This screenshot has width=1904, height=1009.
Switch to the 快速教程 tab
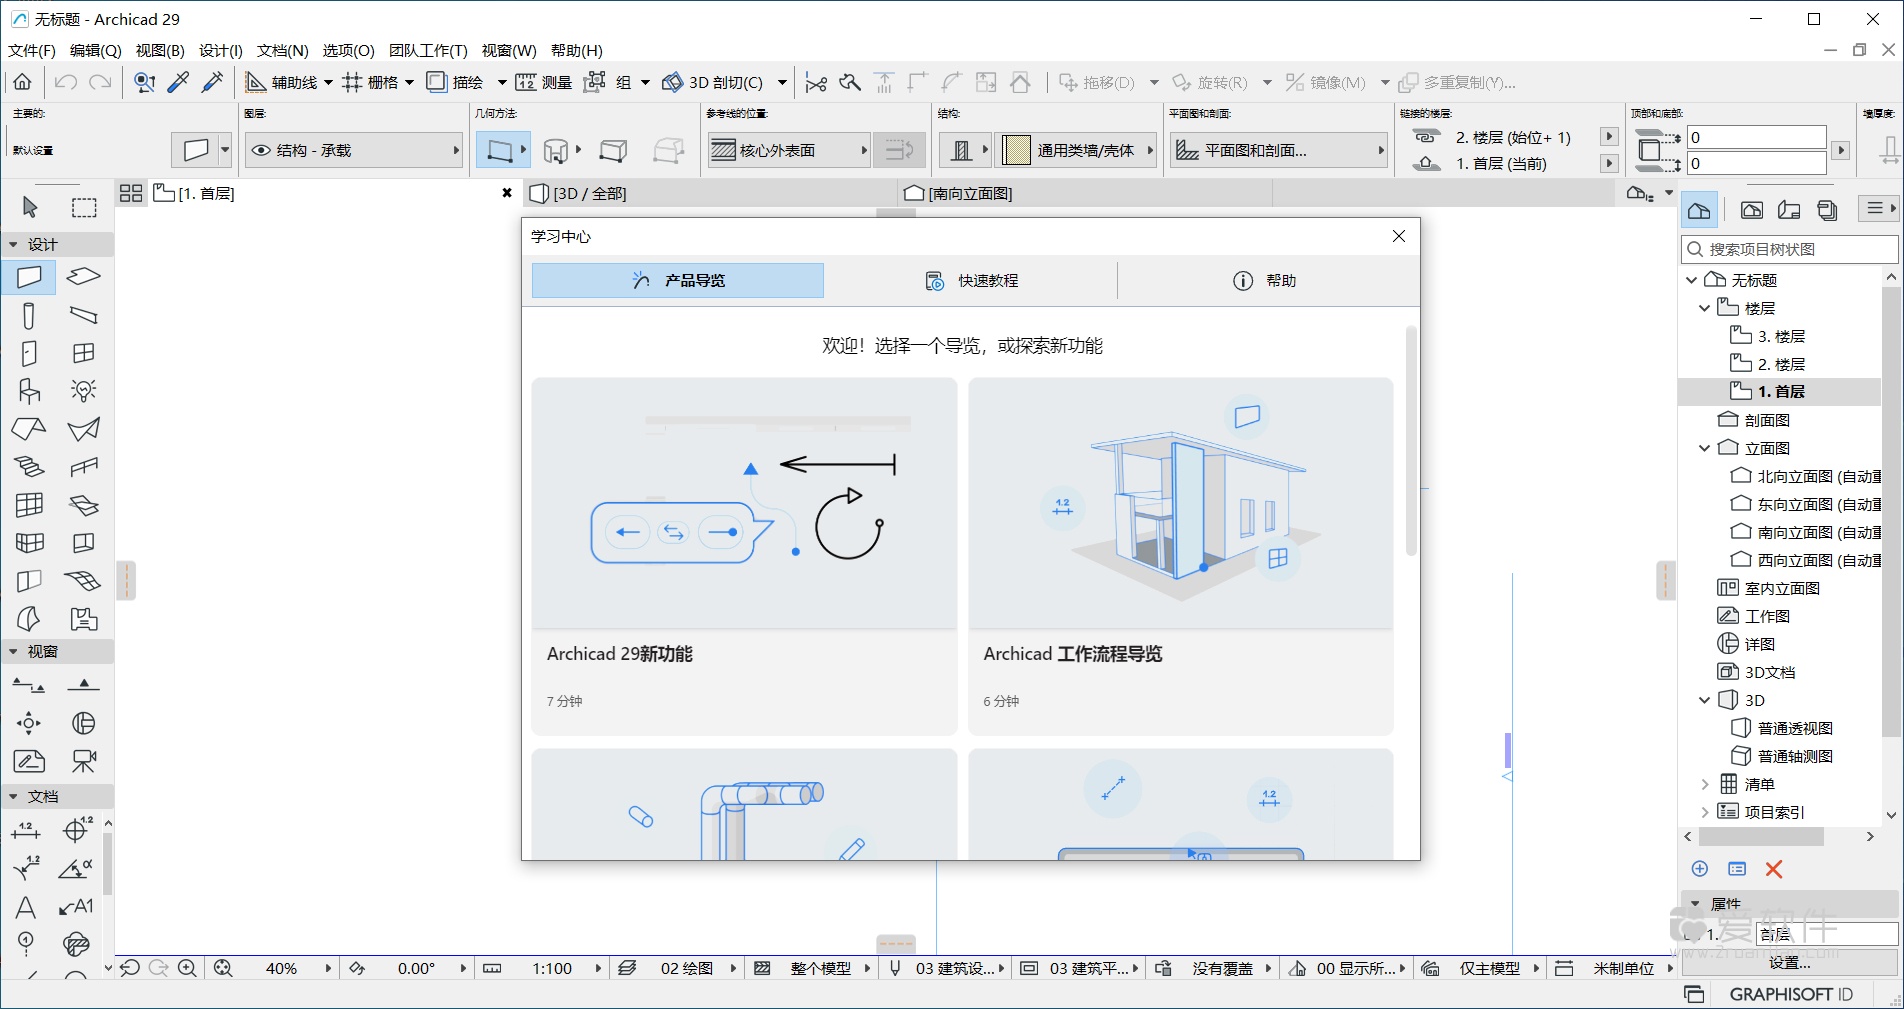coord(971,281)
